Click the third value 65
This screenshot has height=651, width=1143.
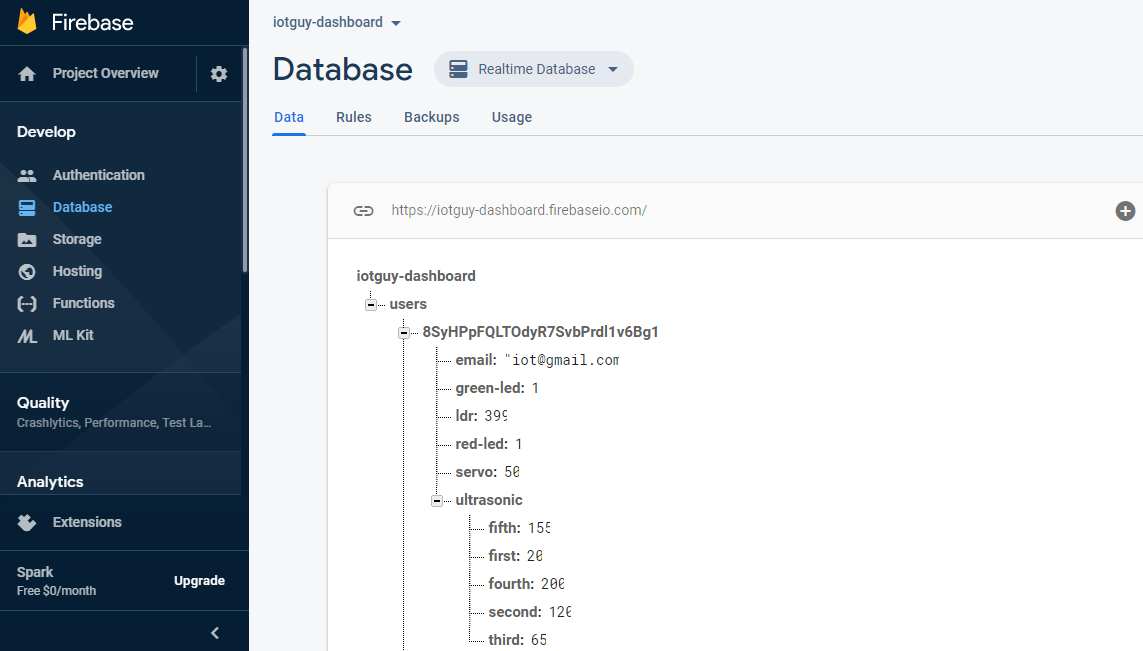coord(539,640)
